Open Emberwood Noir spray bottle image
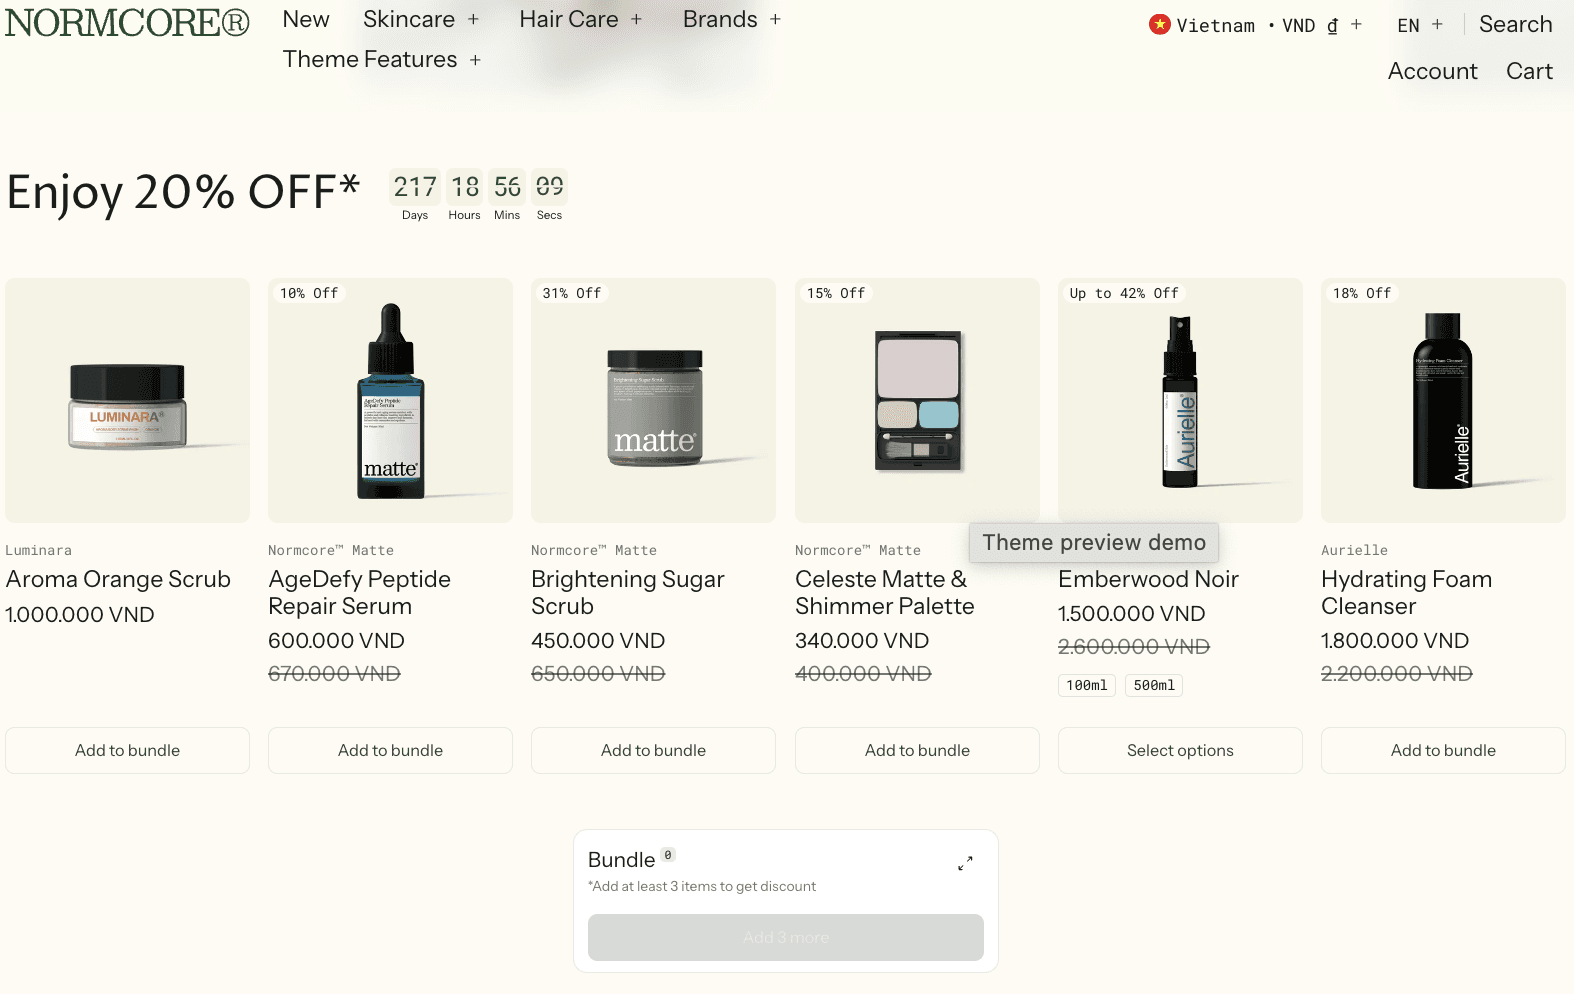This screenshot has height=994, width=1574. 1180,400
